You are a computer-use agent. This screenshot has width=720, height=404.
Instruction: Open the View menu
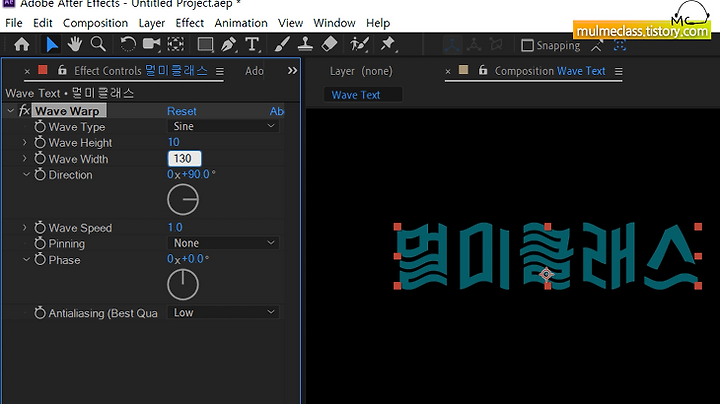pyautogui.click(x=290, y=23)
